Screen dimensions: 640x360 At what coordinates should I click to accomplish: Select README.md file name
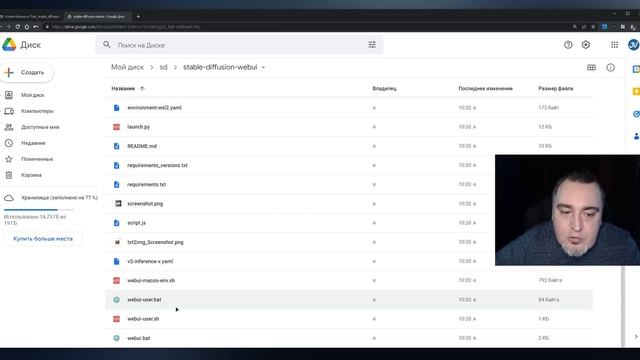point(142,146)
